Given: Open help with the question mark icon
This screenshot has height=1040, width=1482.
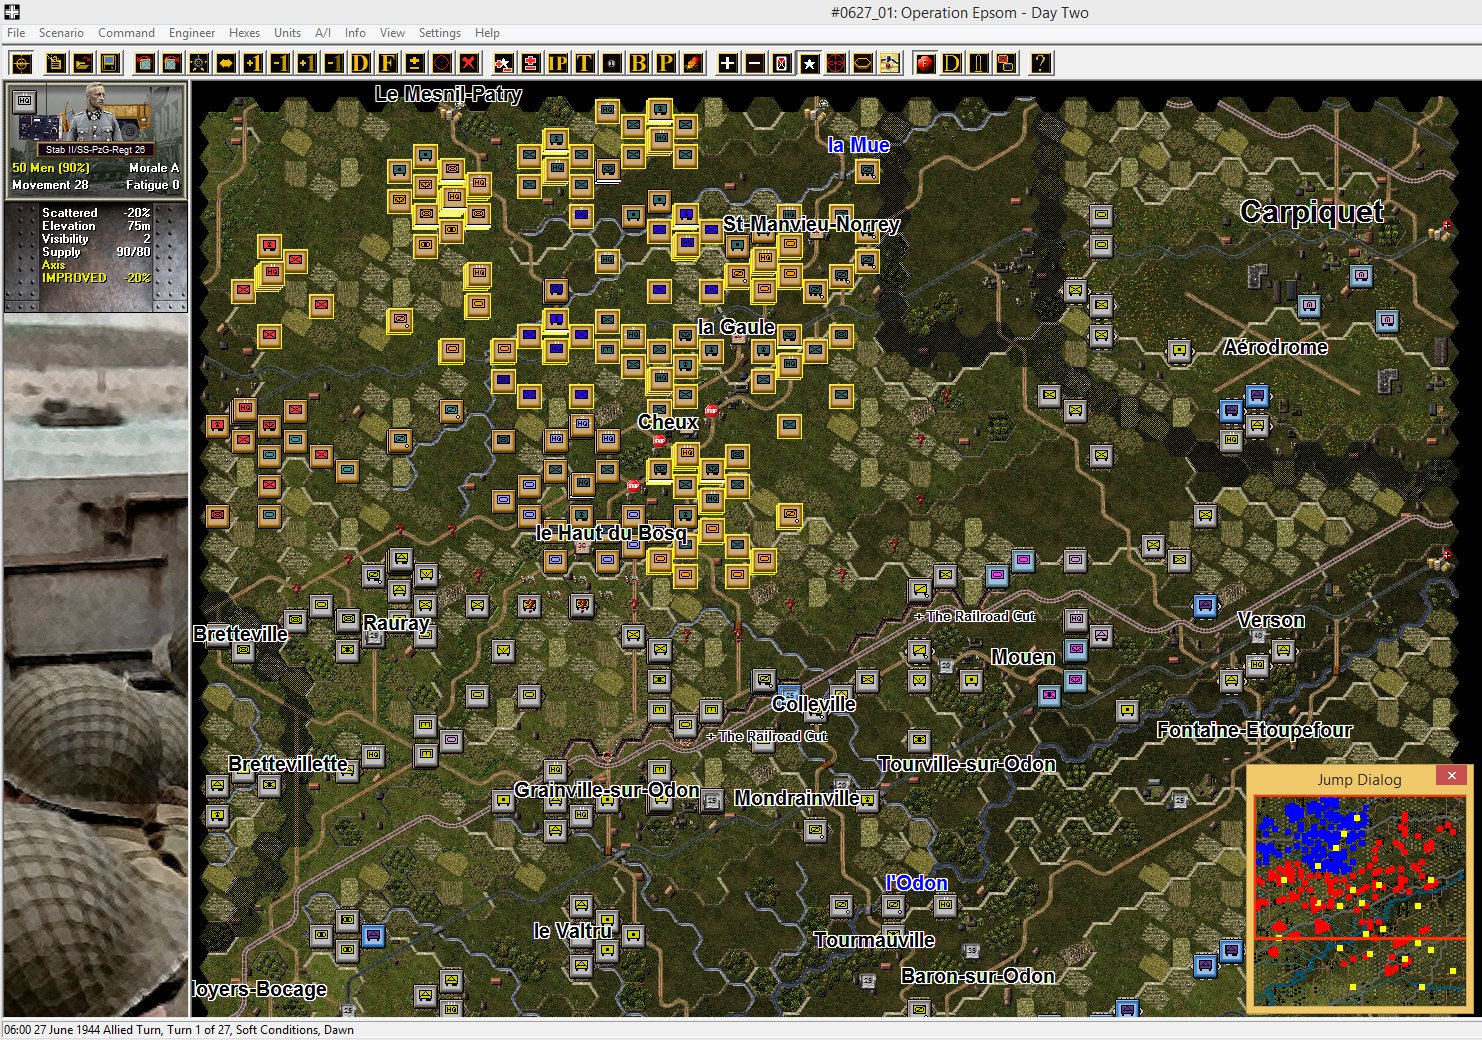Looking at the screenshot, I should click(1041, 63).
